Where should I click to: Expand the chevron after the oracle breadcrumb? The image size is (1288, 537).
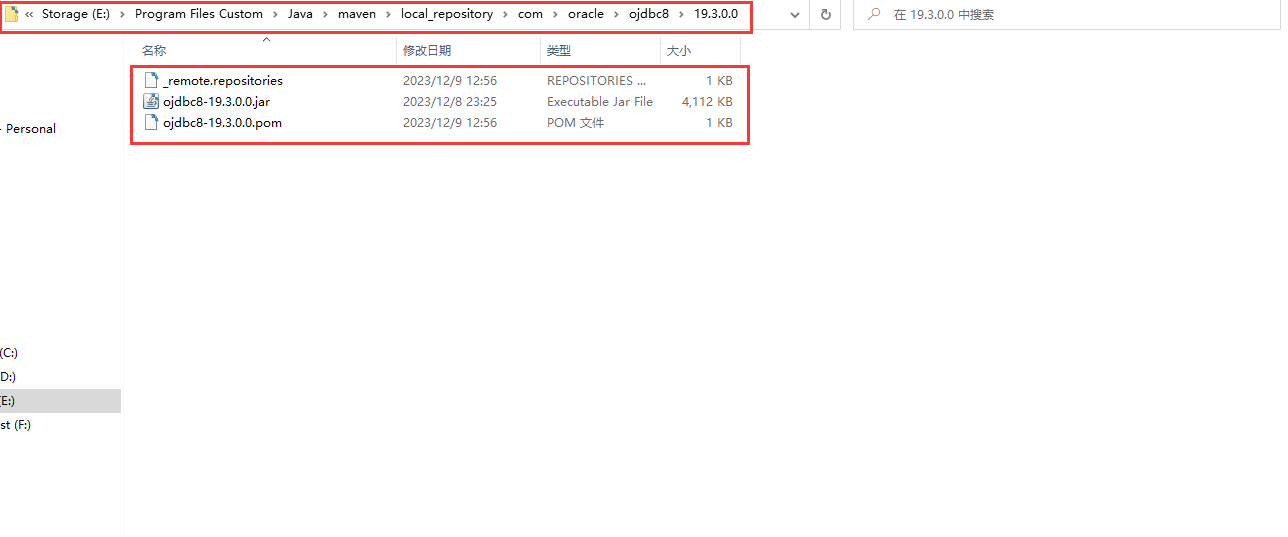[x=616, y=14]
